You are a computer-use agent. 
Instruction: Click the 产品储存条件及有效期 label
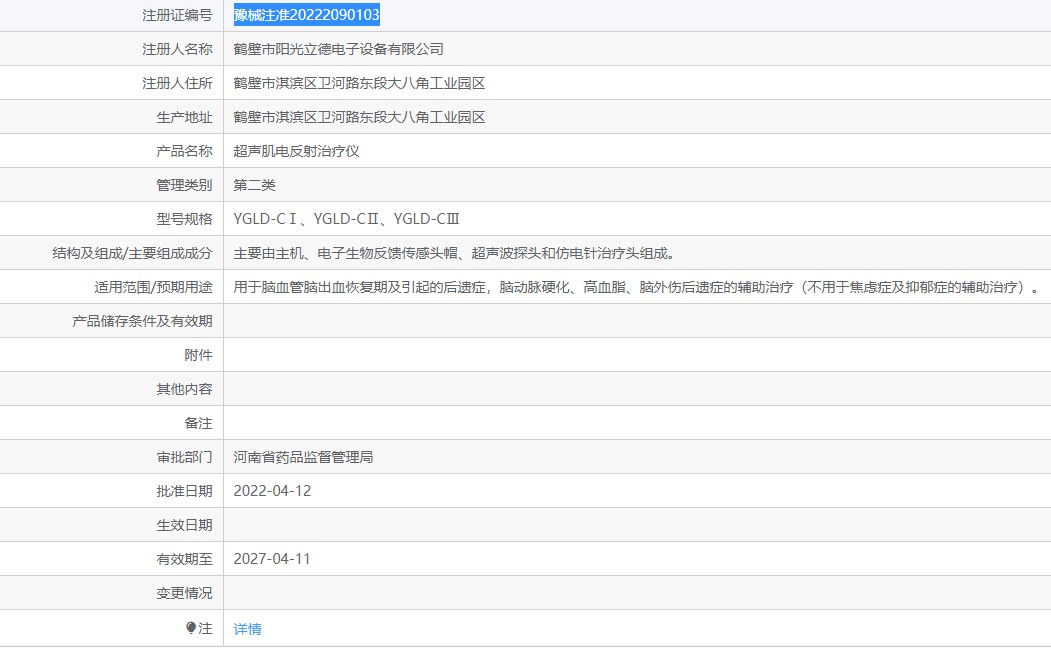(142, 321)
